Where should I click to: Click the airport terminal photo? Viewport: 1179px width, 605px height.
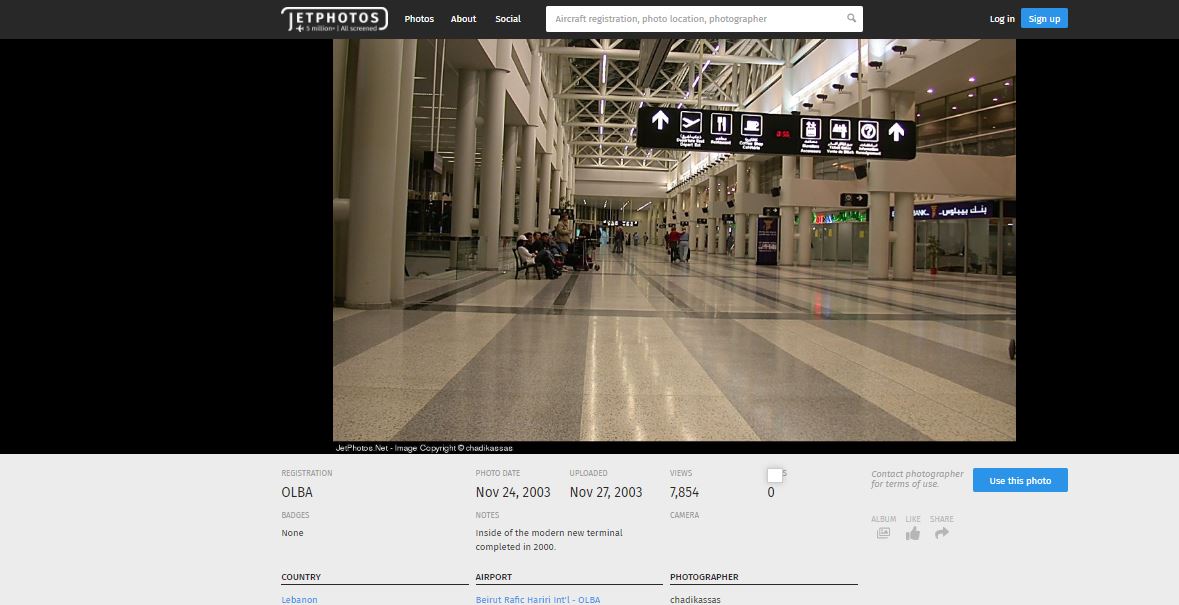[x=674, y=240]
